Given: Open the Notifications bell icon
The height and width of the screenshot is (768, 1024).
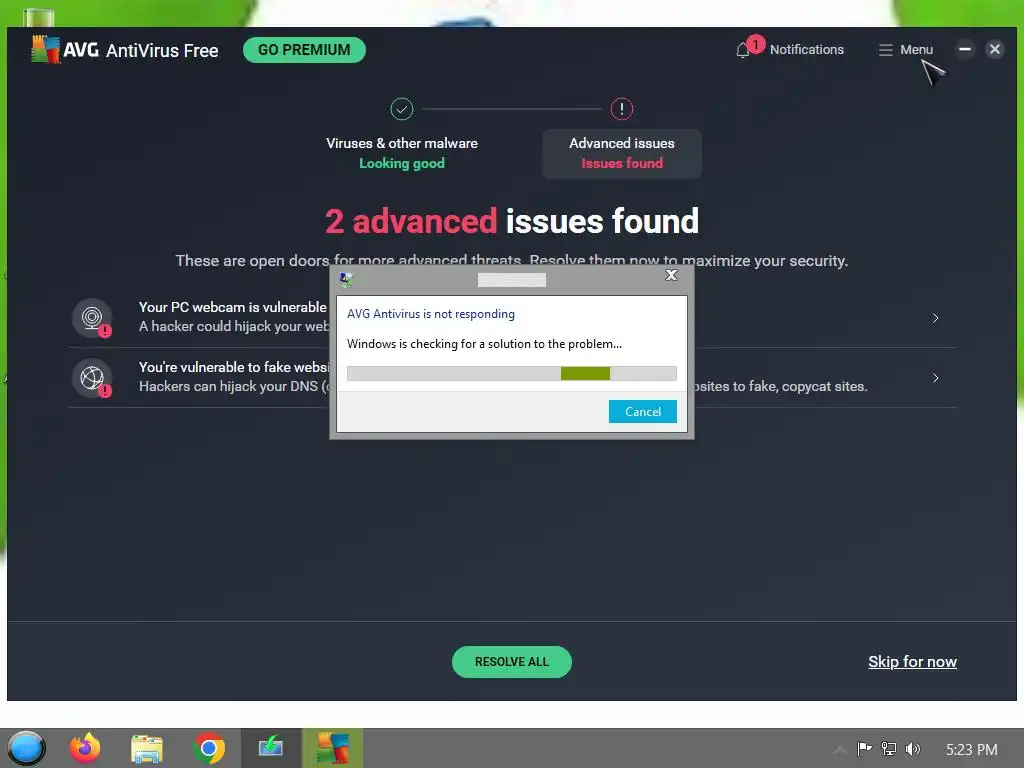Looking at the screenshot, I should 743,50.
